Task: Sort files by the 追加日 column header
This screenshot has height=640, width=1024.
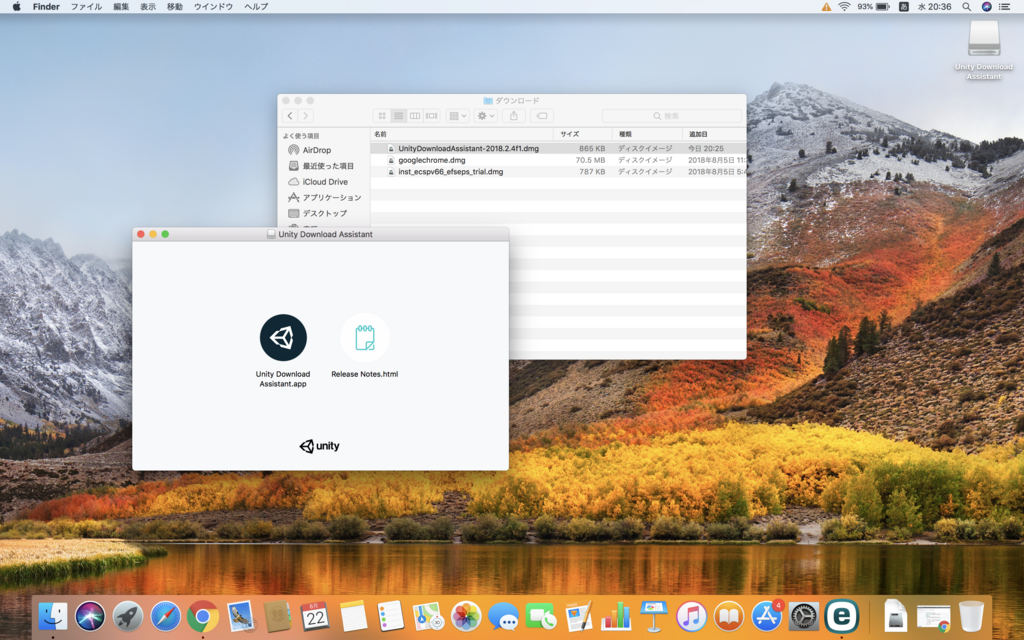Action: tap(714, 134)
